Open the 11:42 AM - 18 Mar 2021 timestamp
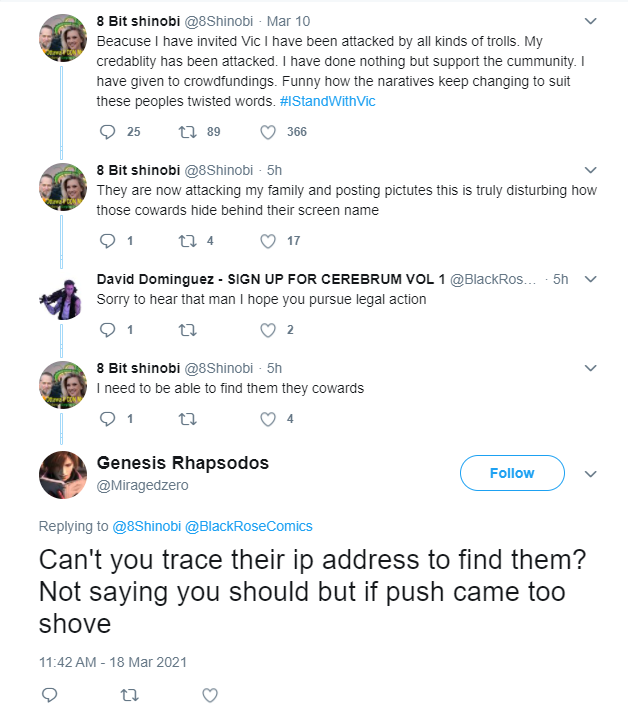The height and width of the screenshot is (726, 628). [x=113, y=662]
